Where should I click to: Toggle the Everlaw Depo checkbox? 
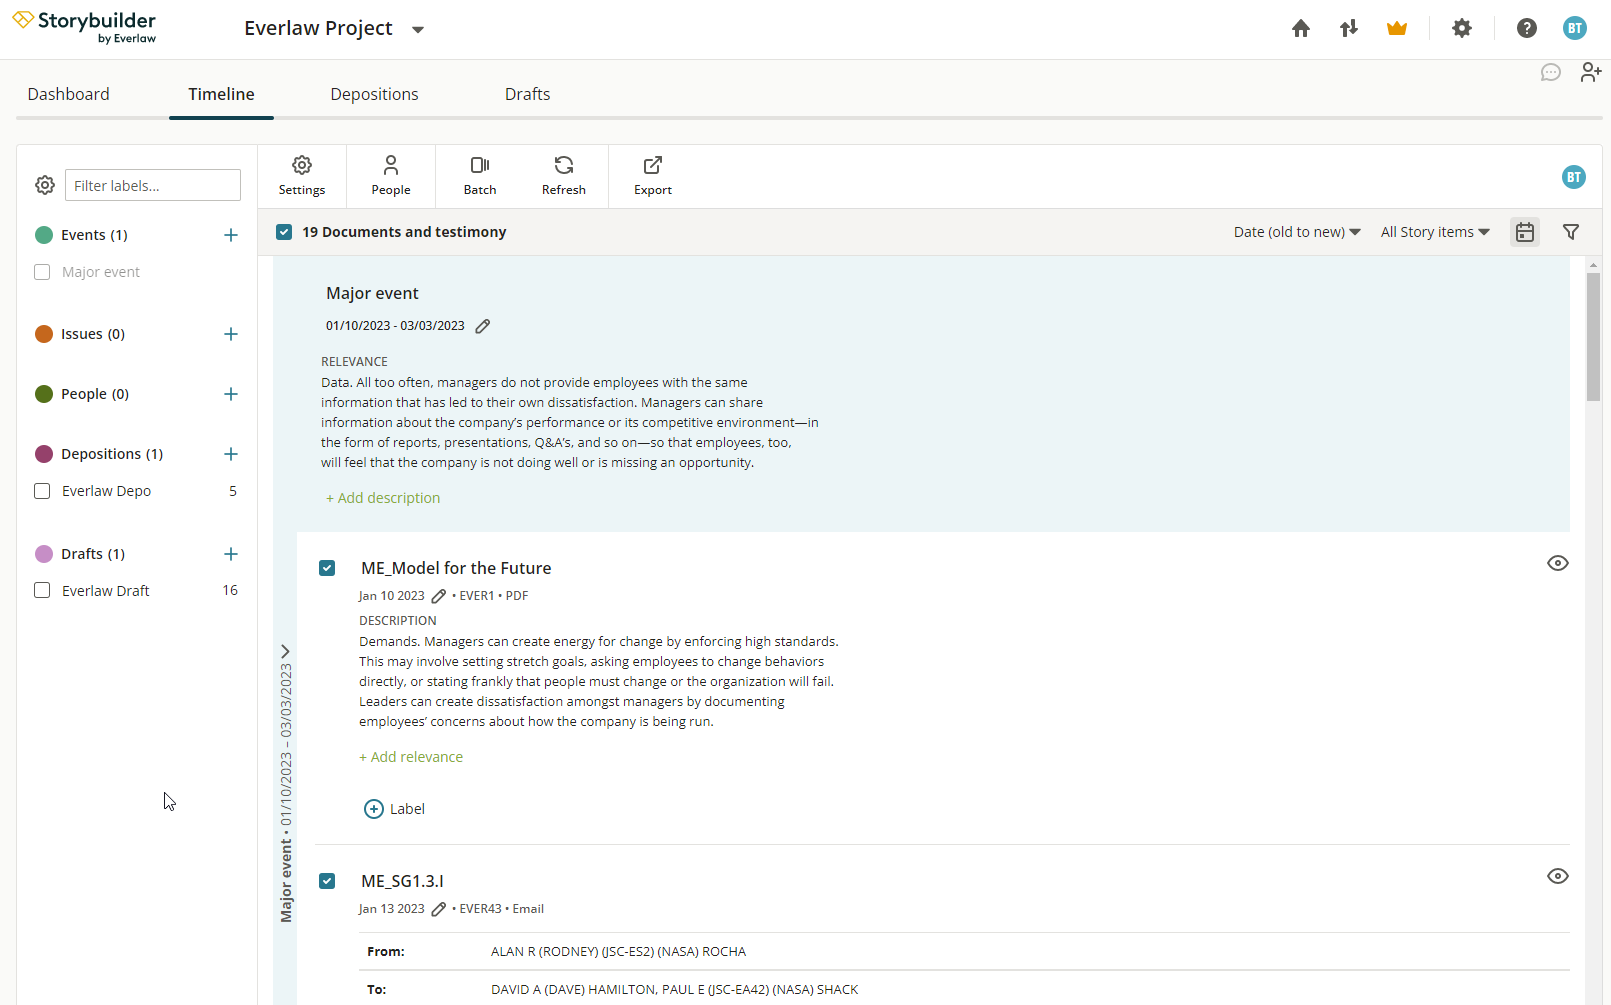[x=42, y=491]
